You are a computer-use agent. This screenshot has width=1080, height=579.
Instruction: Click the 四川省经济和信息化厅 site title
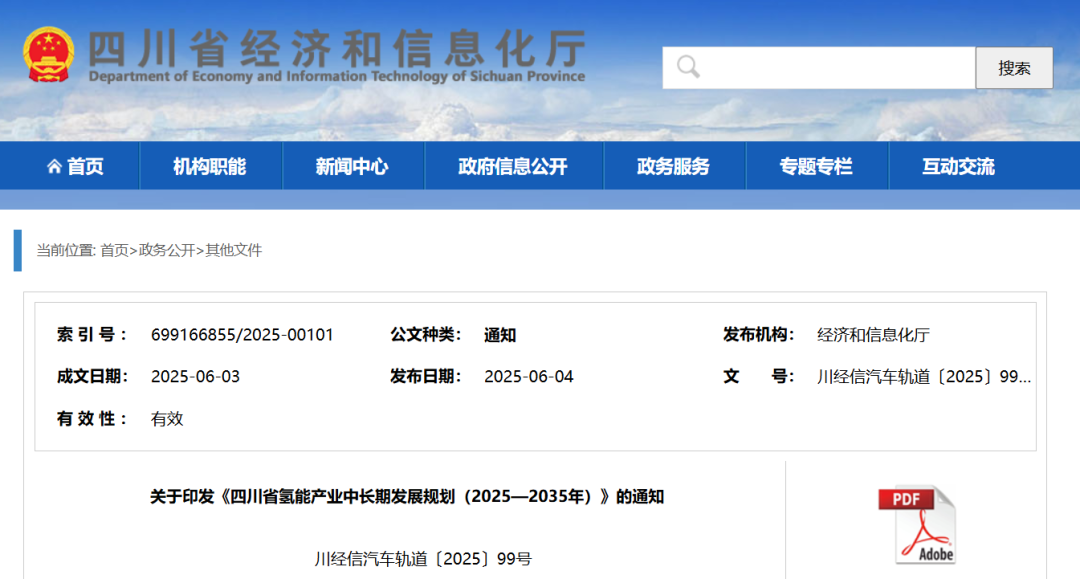pos(337,48)
